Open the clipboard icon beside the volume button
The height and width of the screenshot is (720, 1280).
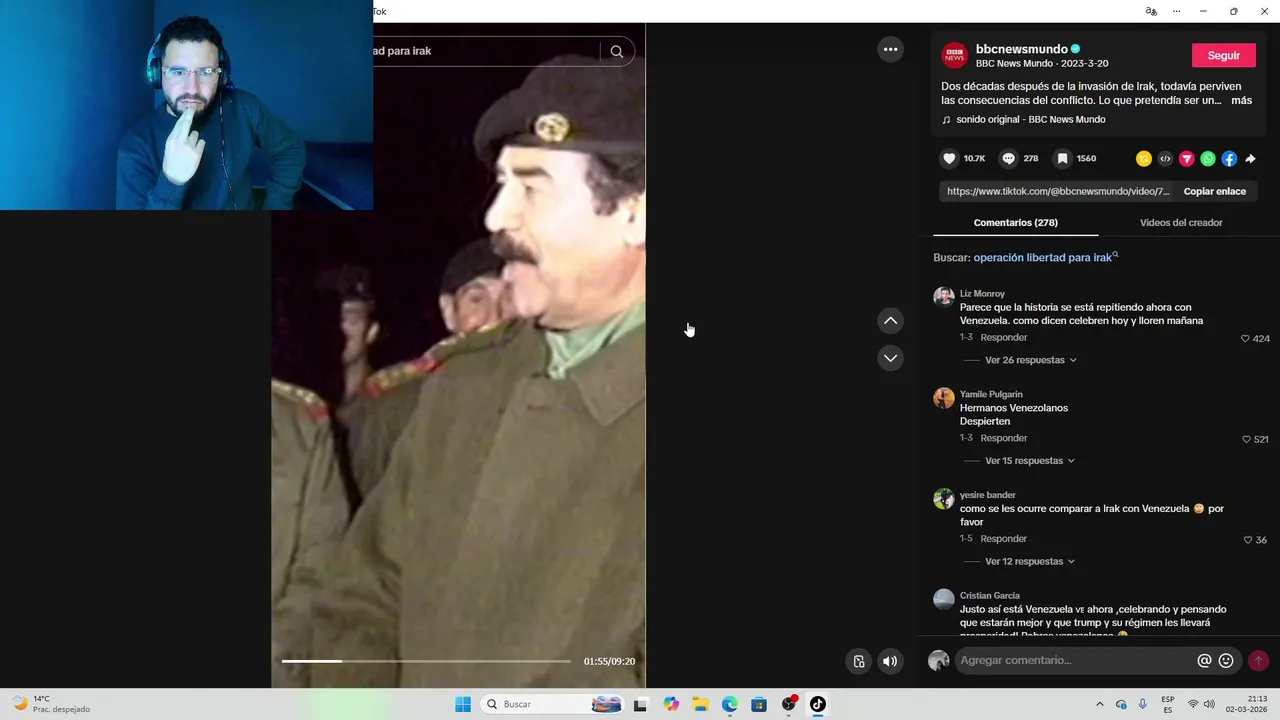[x=858, y=661]
